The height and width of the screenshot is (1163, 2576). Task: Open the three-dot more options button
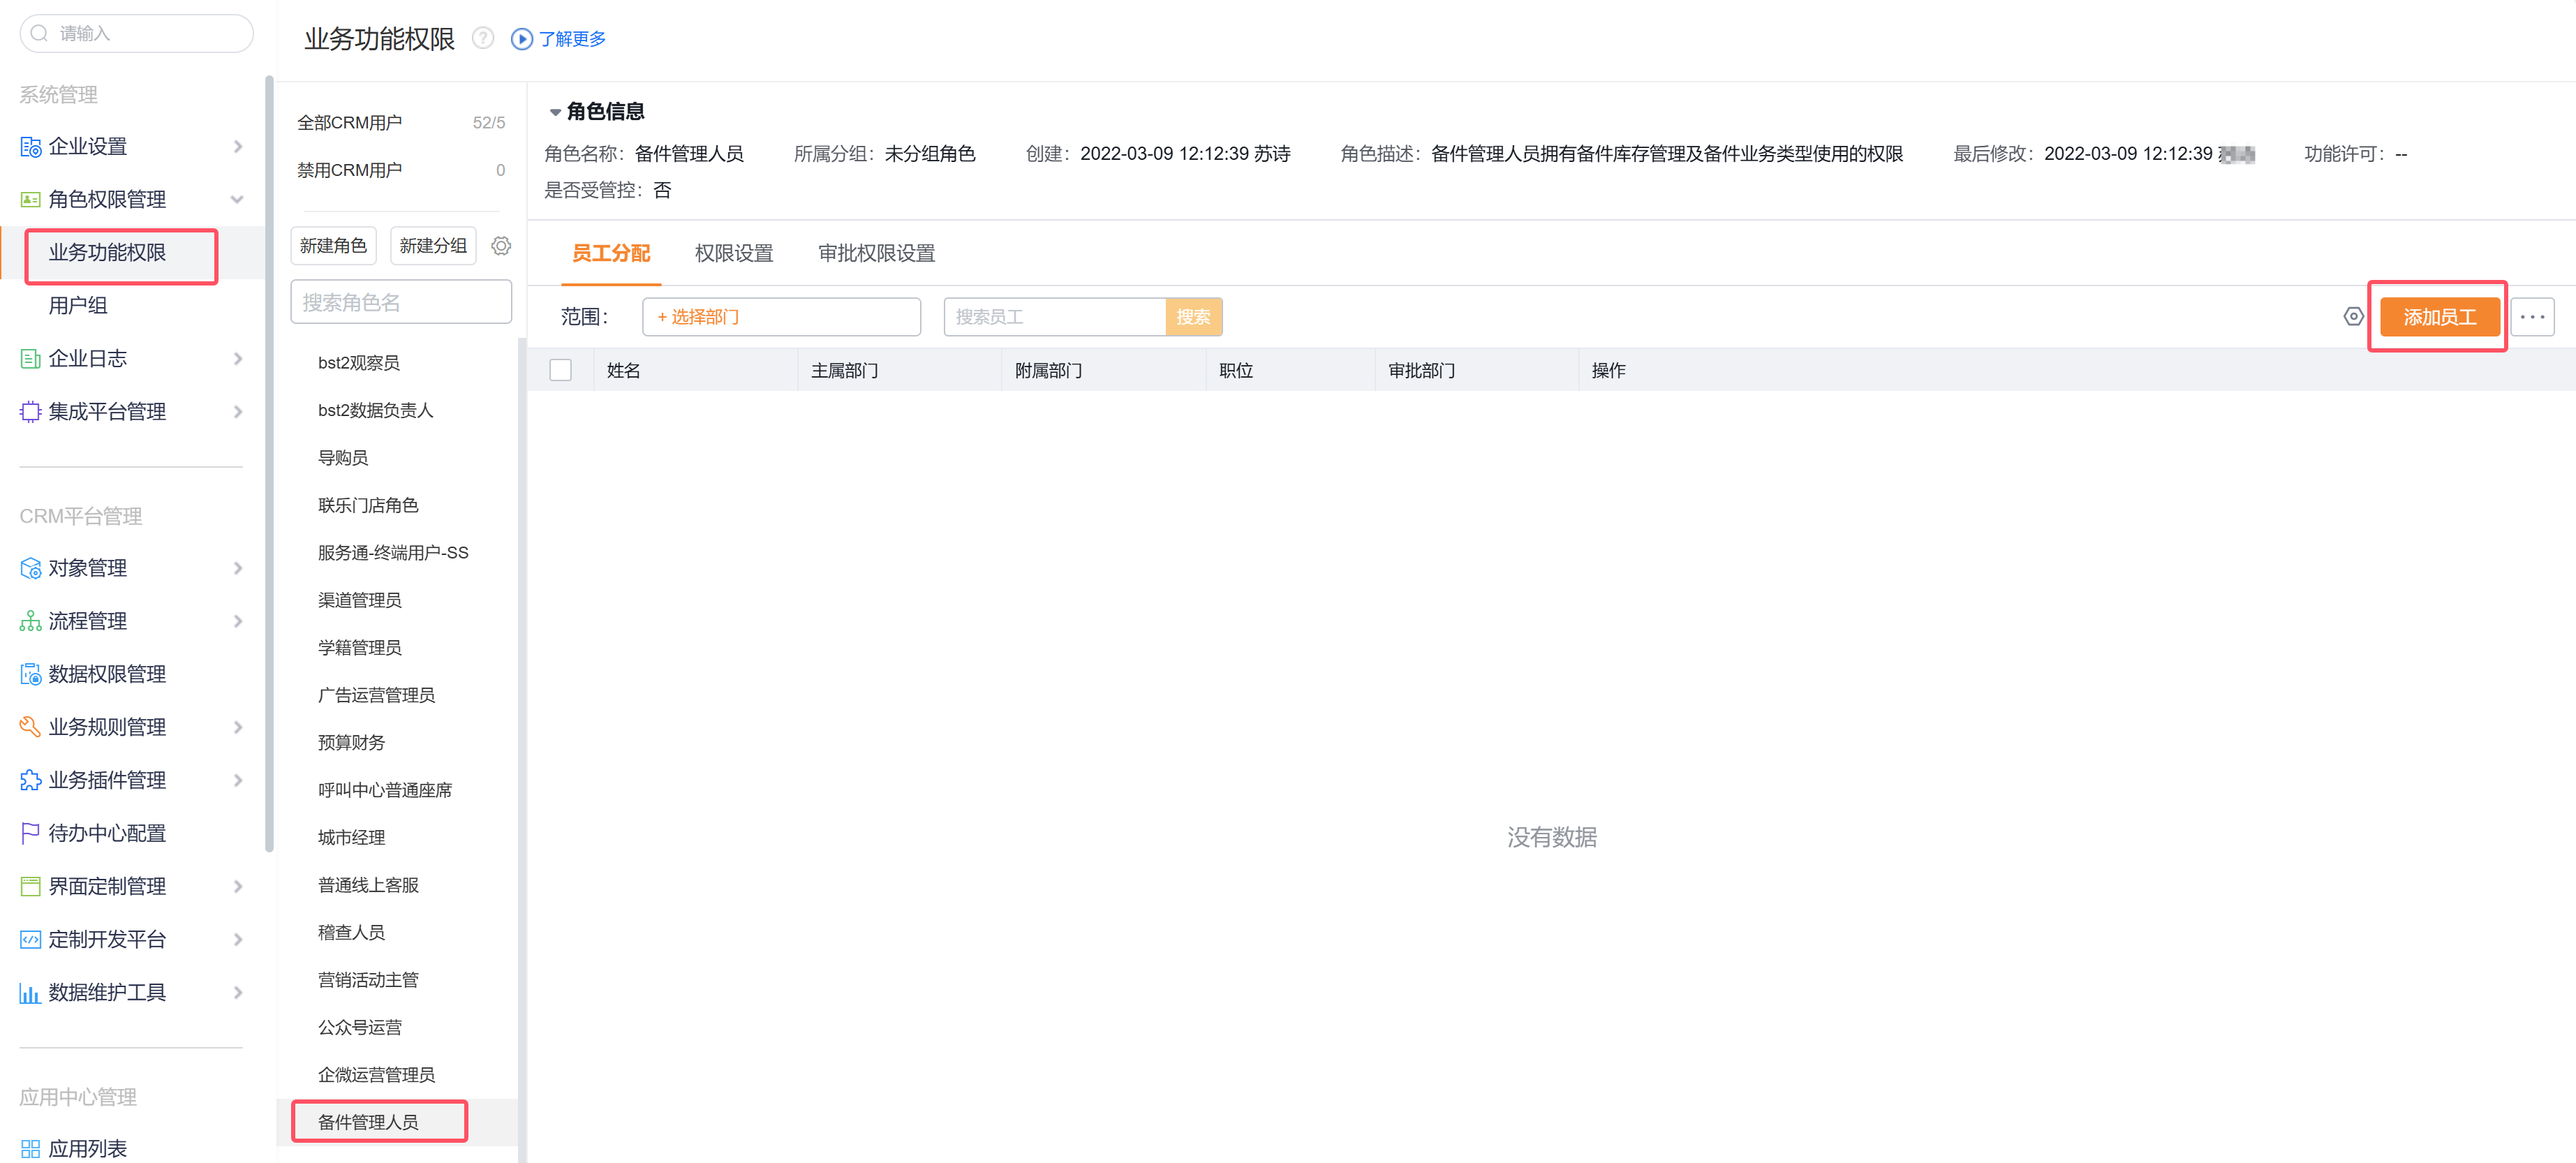pyautogui.click(x=2531, y=317)
